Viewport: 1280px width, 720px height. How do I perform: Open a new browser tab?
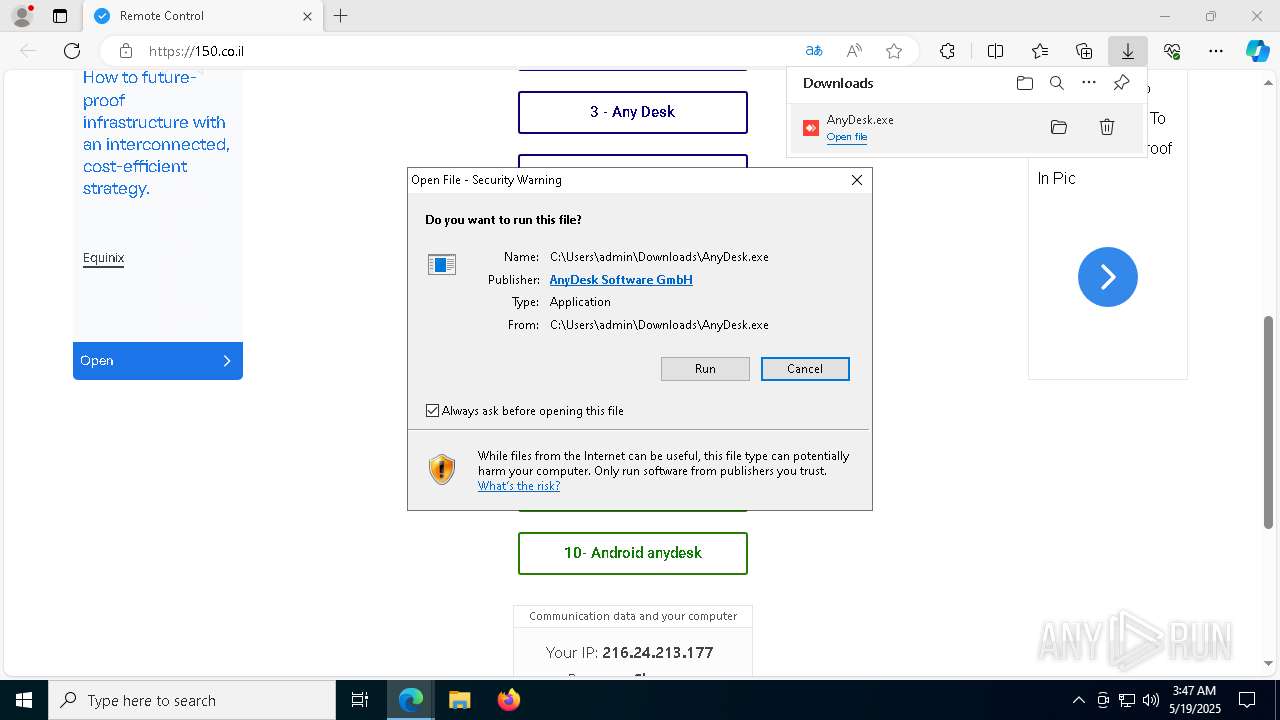coord(340,16)
